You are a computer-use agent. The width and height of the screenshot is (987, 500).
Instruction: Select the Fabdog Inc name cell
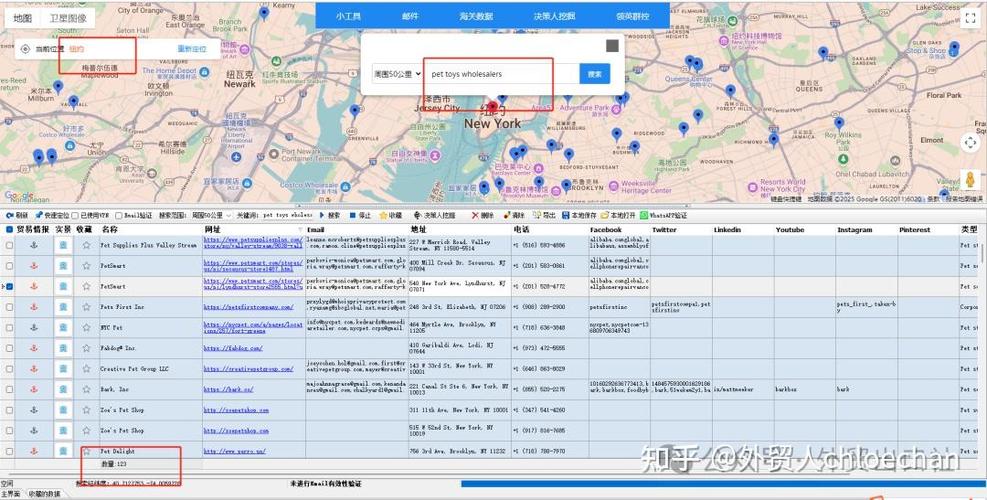tap(150, 348)
